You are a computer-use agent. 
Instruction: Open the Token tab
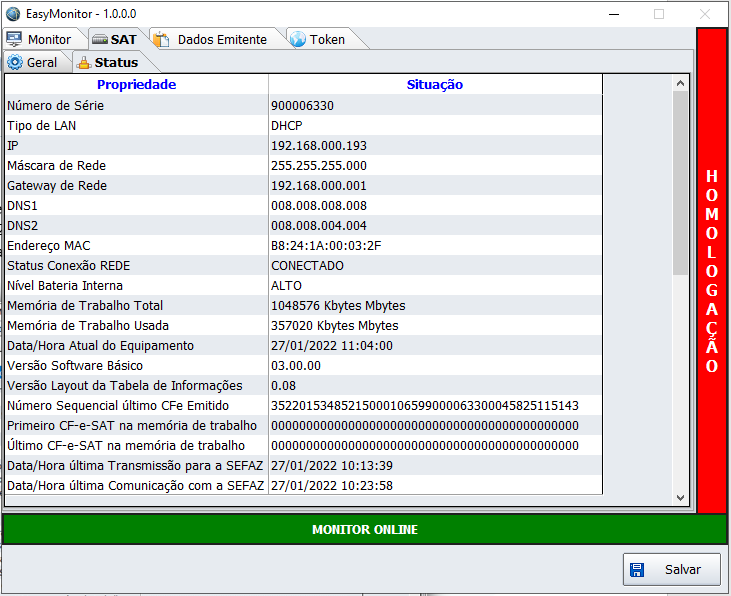[327, 40]
